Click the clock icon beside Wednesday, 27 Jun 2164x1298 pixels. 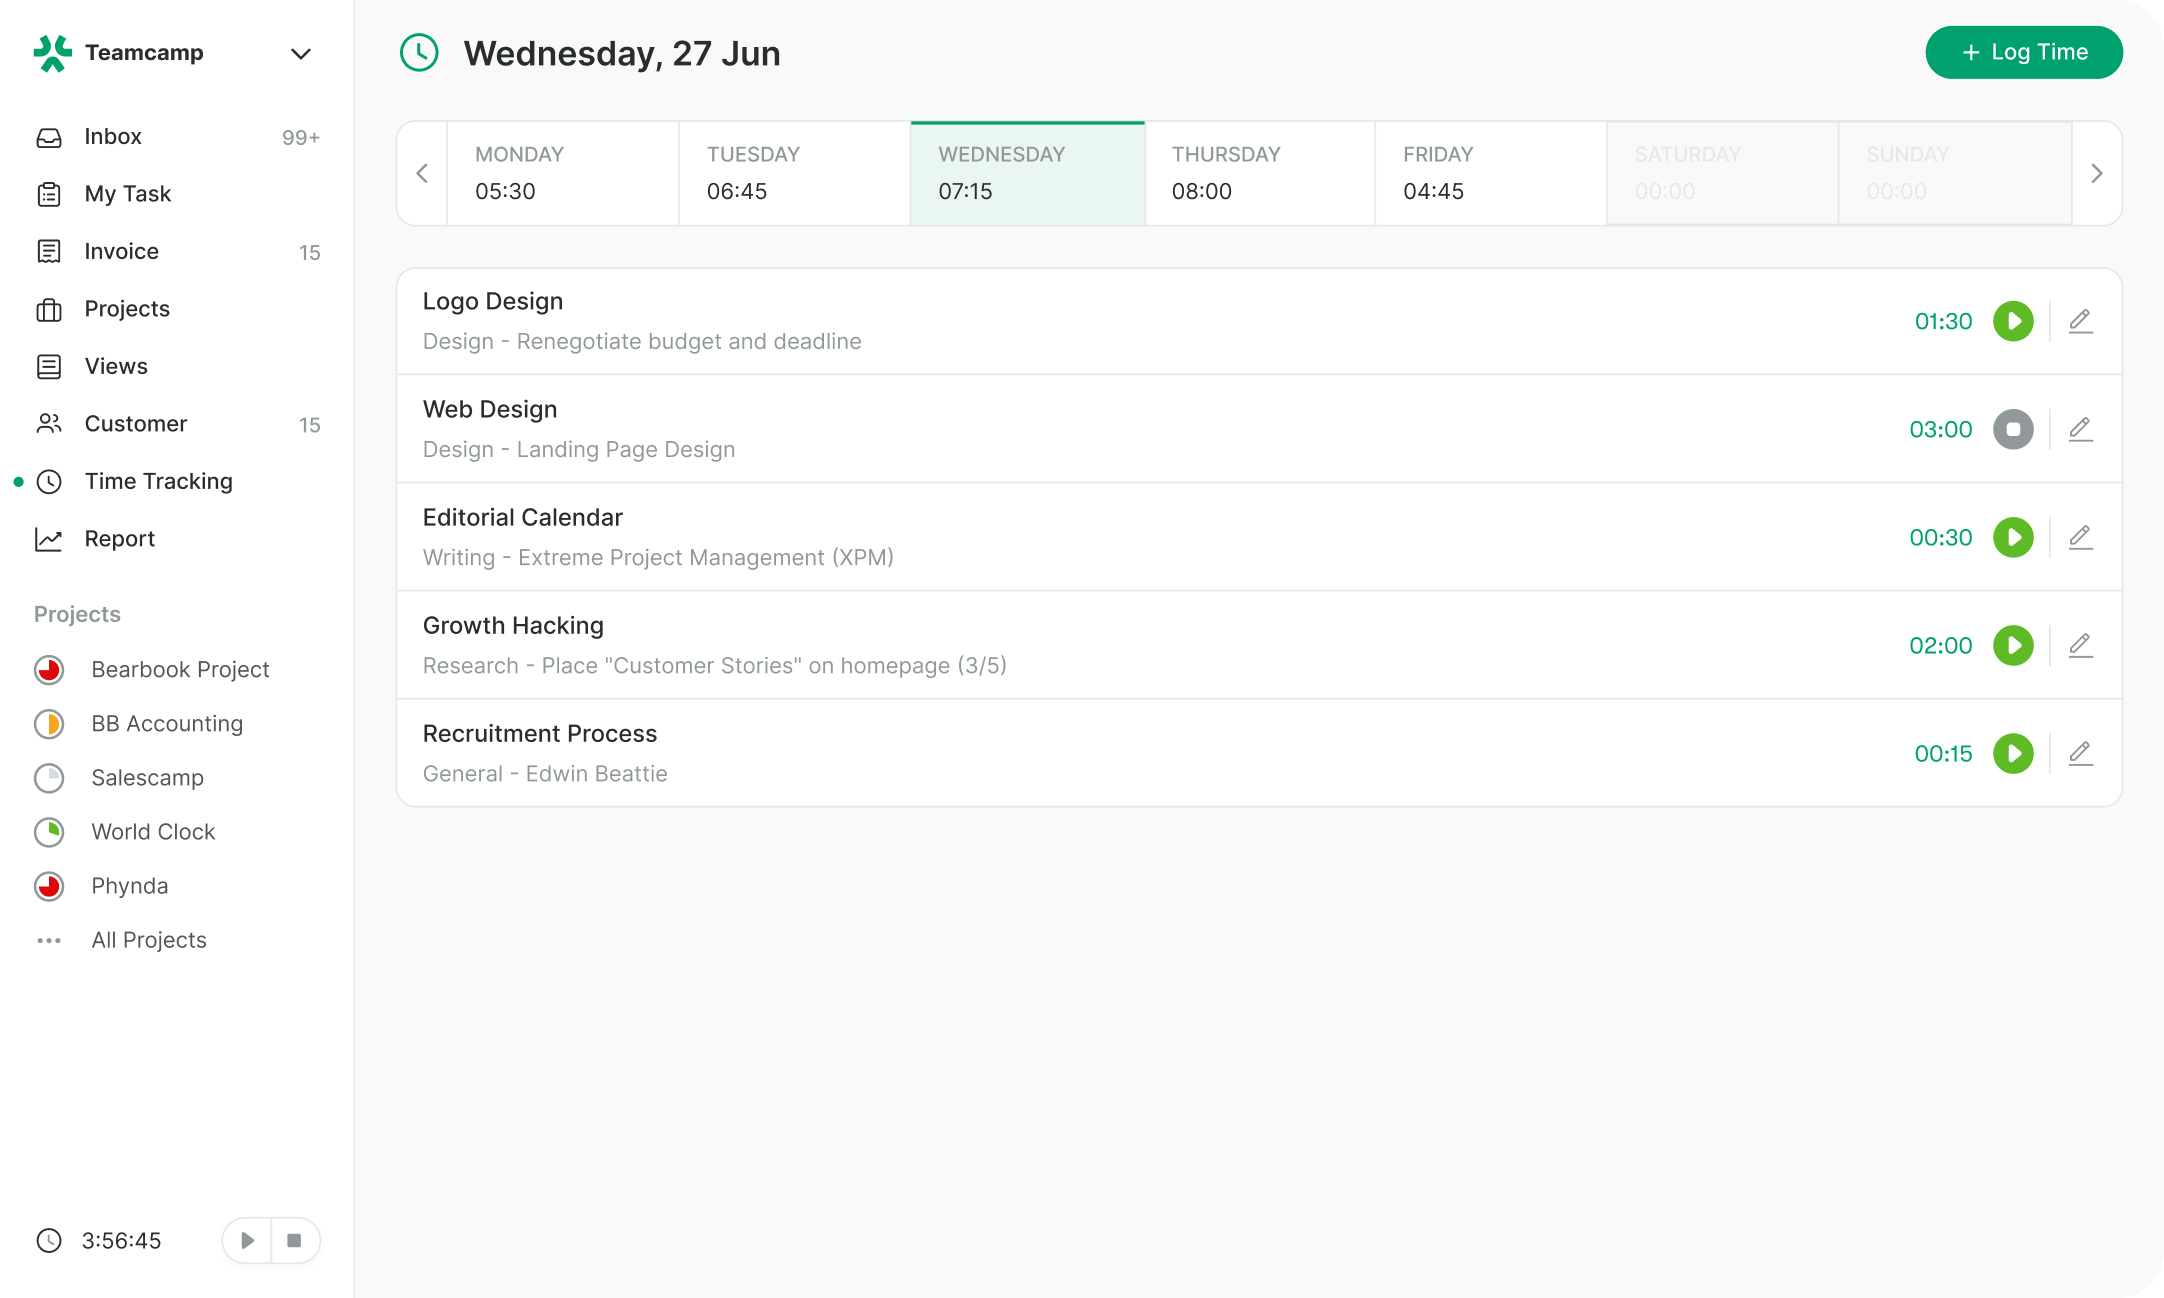[x=419, y=53]
